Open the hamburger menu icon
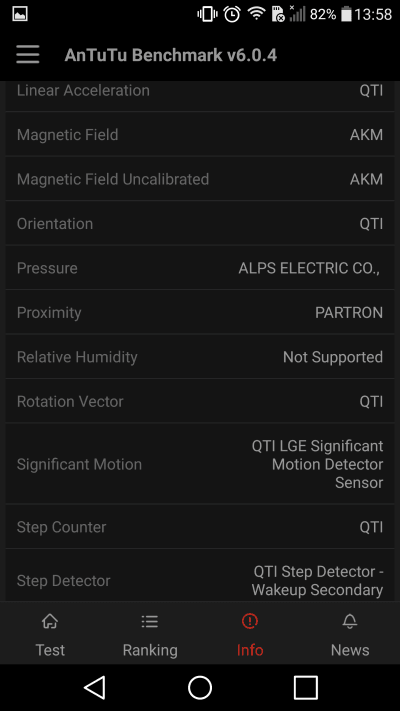Image resolution: width=400 pixels, height=711 pixels. 28,55
